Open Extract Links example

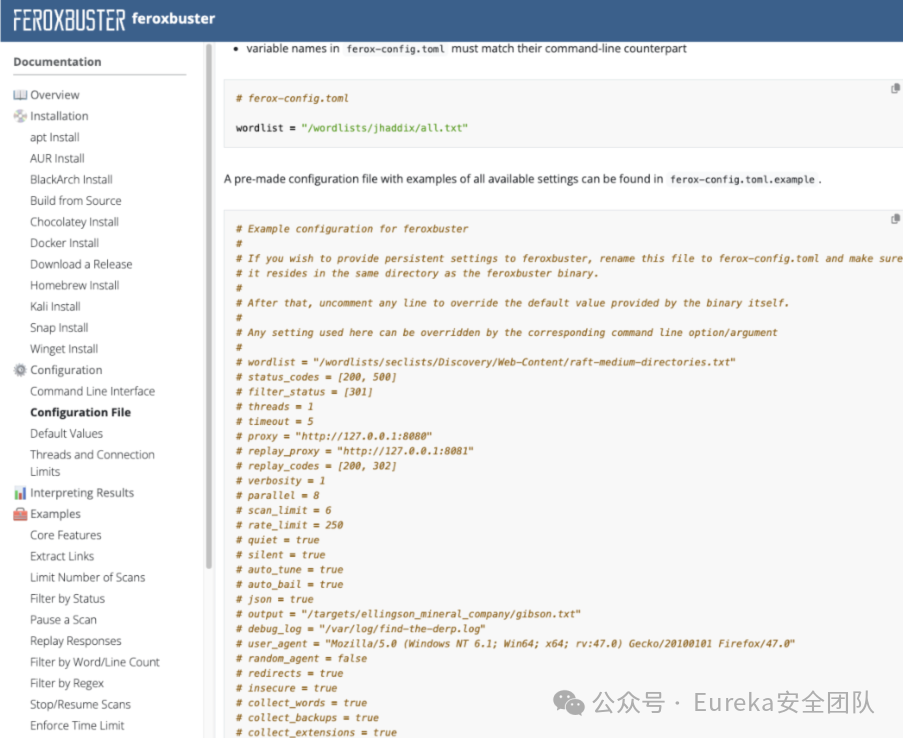click(62, 557)
